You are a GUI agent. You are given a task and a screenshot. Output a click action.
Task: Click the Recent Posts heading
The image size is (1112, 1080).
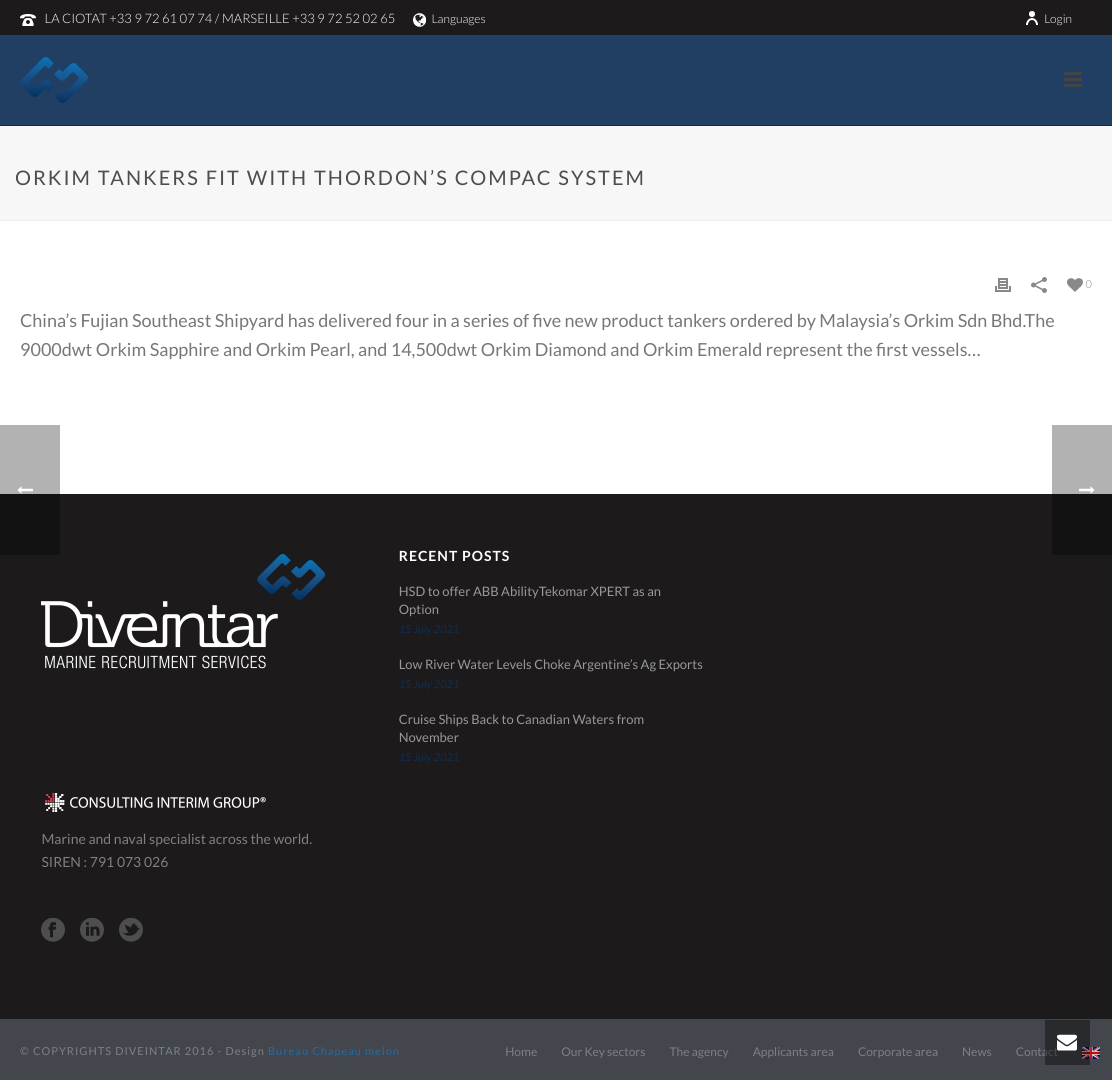tap(454, 556)
